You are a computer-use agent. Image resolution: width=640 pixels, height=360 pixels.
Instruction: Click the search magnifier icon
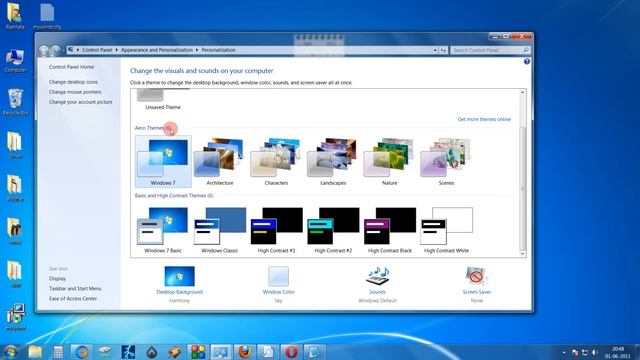(526, 50)
